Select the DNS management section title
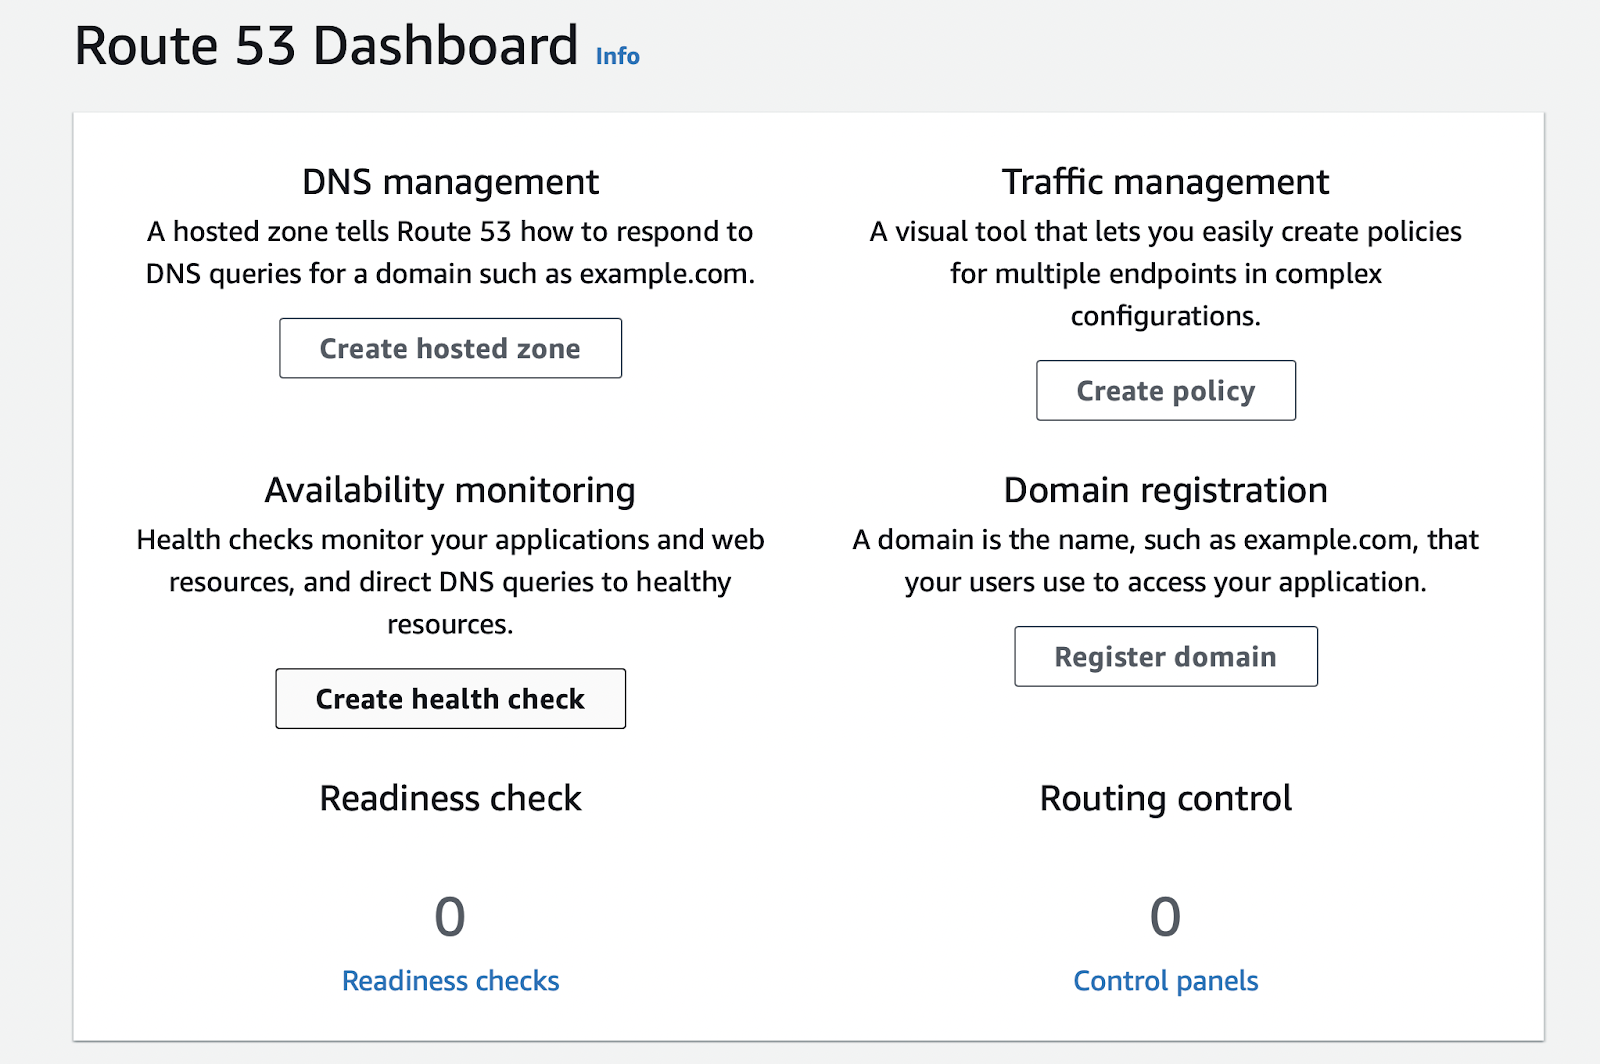This screenshot has width=1600, height=1064. point(450,182)
